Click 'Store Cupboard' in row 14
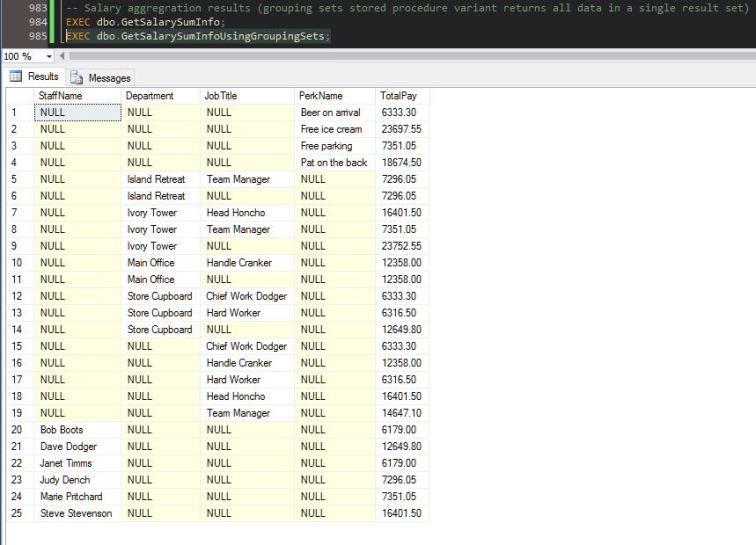The height and width of the screenshot is (545, 756). click(x=161, y=329)
